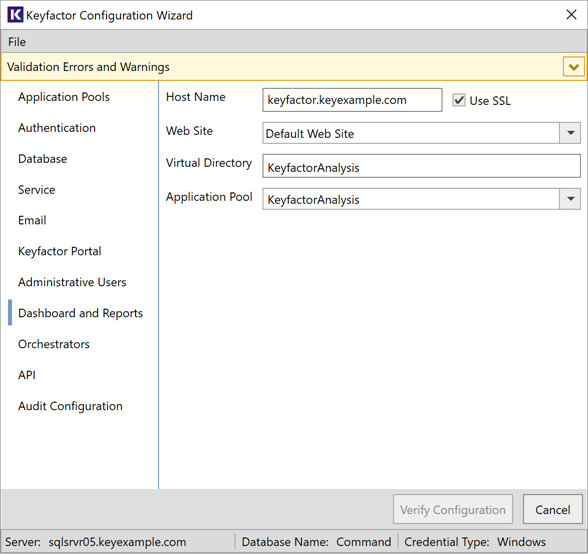Select the Application Pools section
This screenshot has height=554, width=588.
pos(64,97)
